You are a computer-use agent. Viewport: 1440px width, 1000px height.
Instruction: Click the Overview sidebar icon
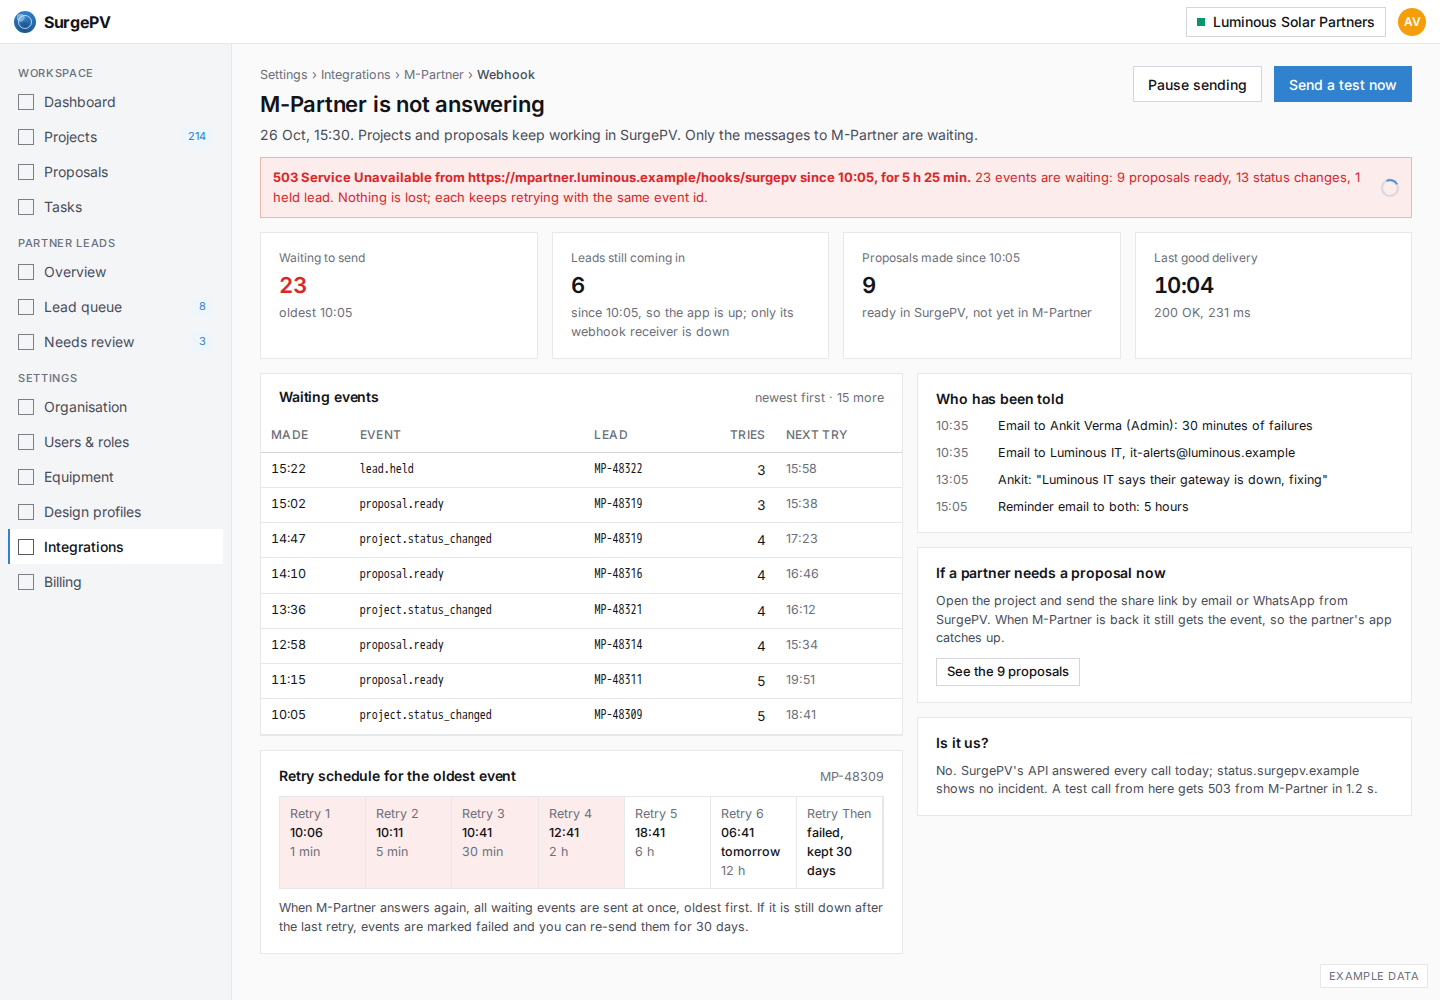26,272
